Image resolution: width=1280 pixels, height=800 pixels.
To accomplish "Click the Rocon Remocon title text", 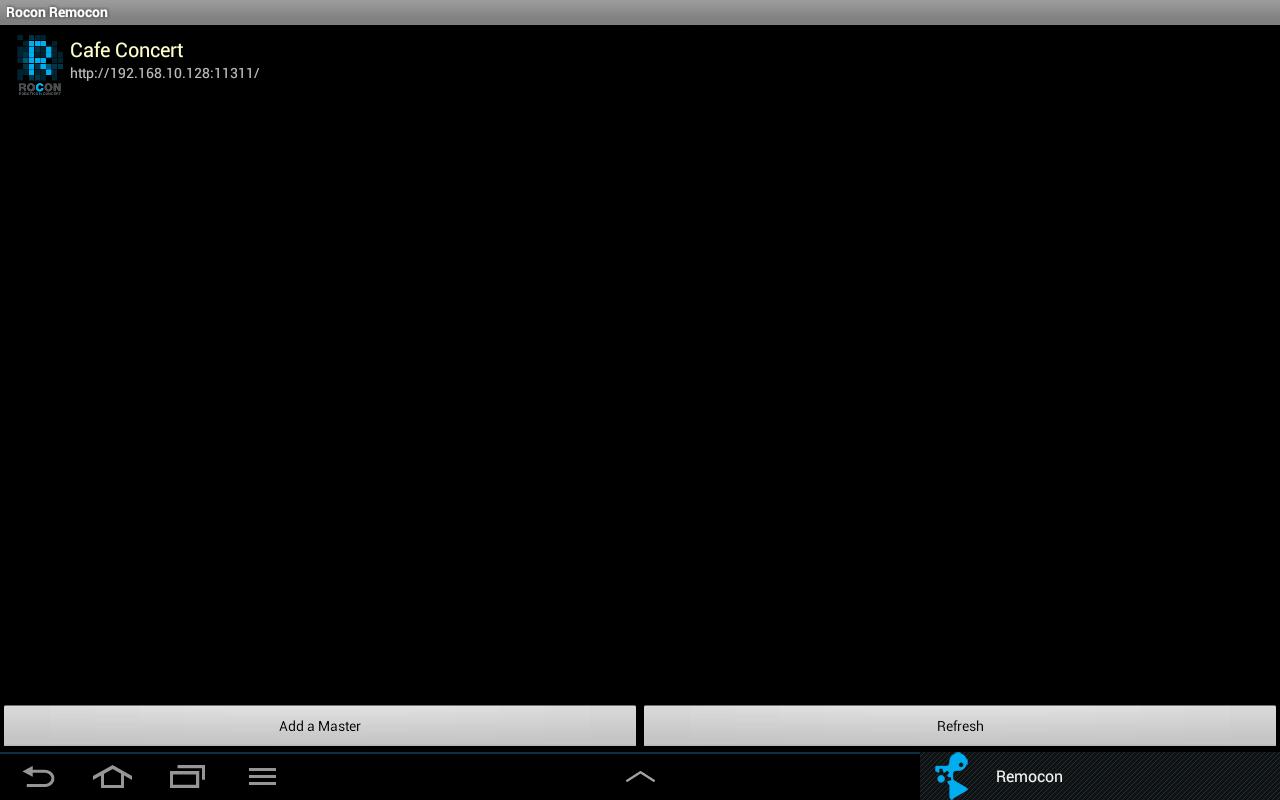I will click(57, 12).
